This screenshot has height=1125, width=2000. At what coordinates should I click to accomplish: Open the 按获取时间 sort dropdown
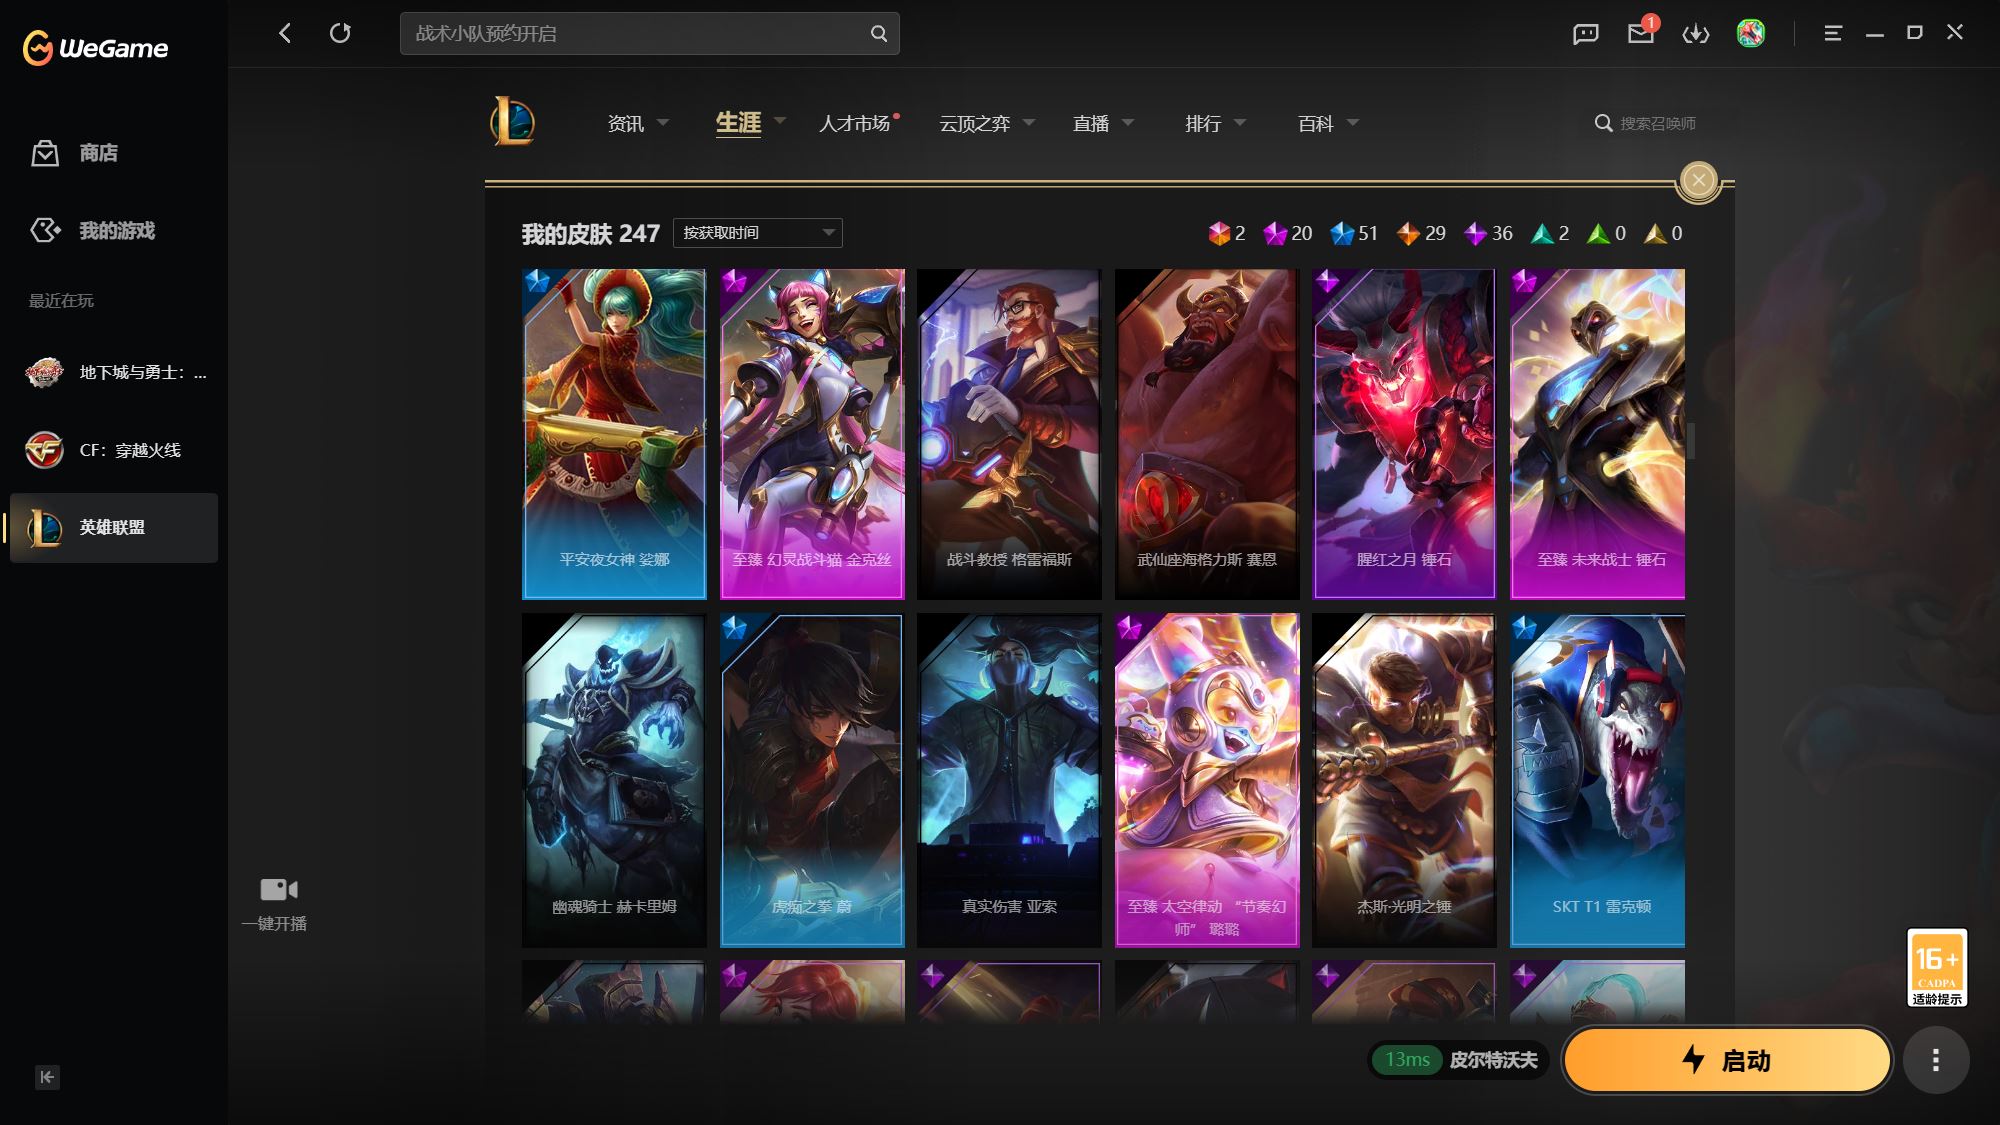(x=758, y=233)
